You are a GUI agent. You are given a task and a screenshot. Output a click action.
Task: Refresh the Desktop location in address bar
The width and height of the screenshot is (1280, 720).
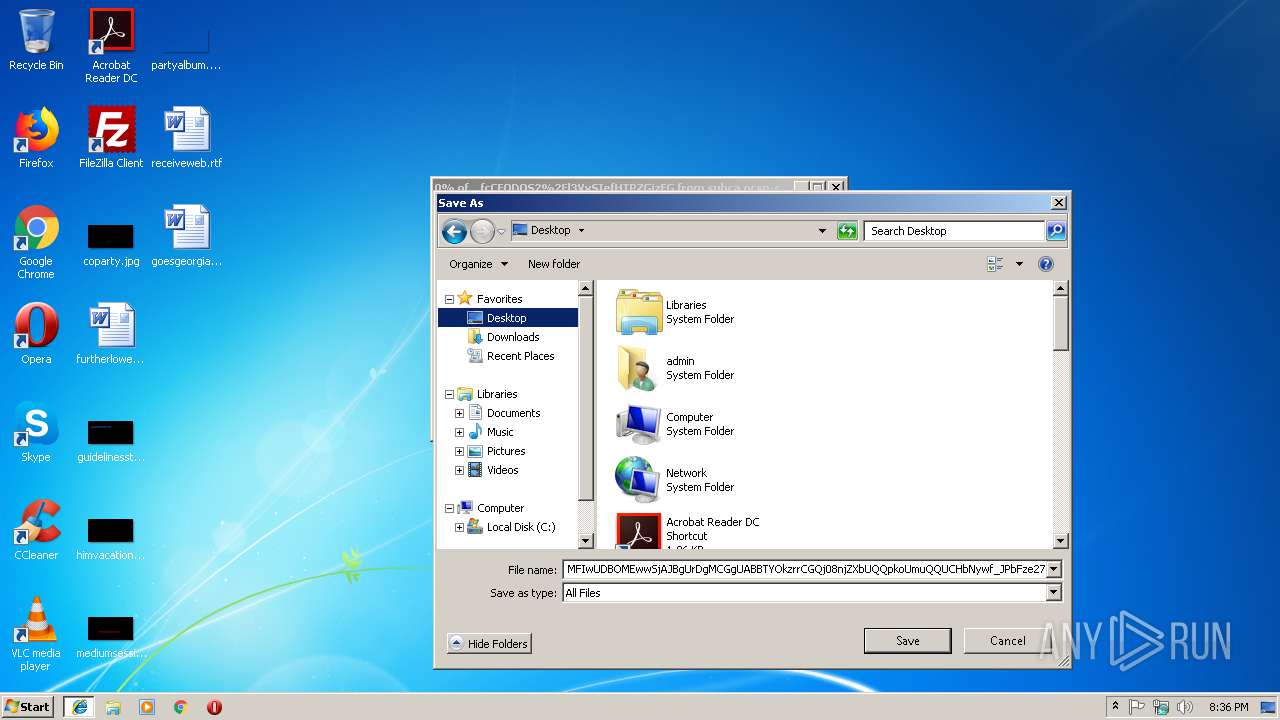point(847,231)
